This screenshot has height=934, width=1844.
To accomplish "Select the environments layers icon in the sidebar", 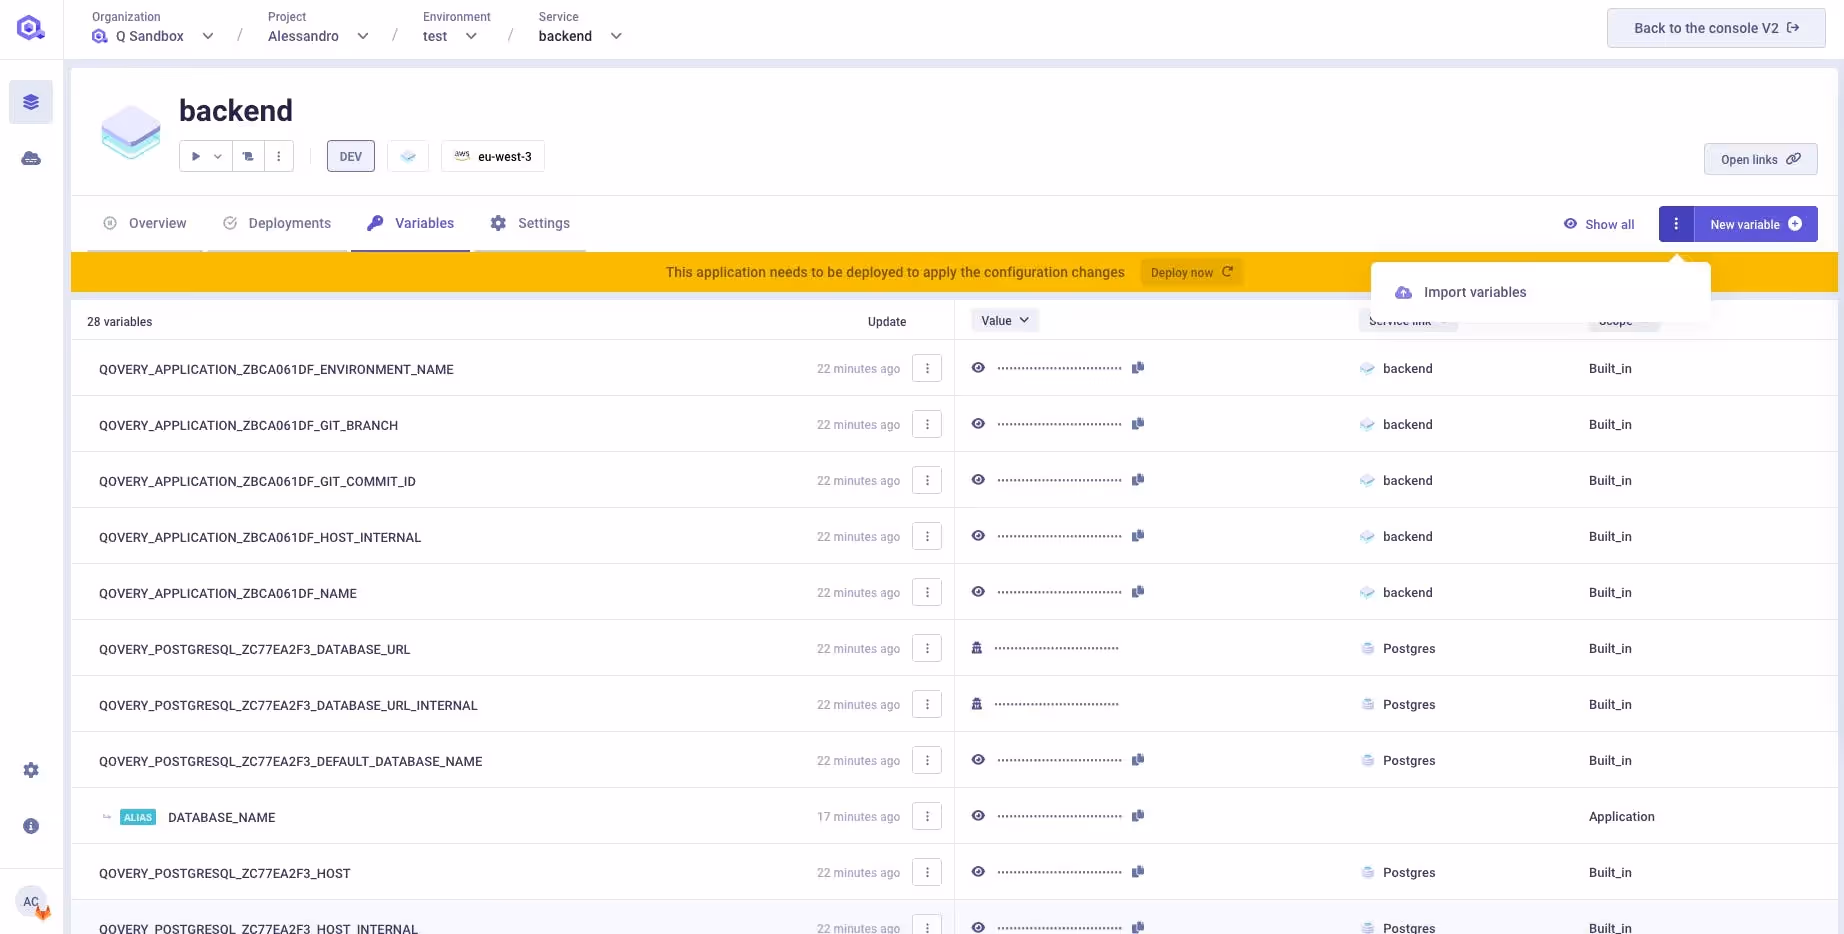I will tap(31, 101).
